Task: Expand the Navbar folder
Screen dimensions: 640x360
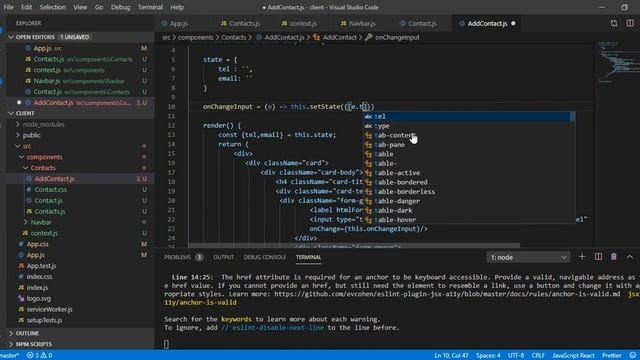Action: (41, 222)
